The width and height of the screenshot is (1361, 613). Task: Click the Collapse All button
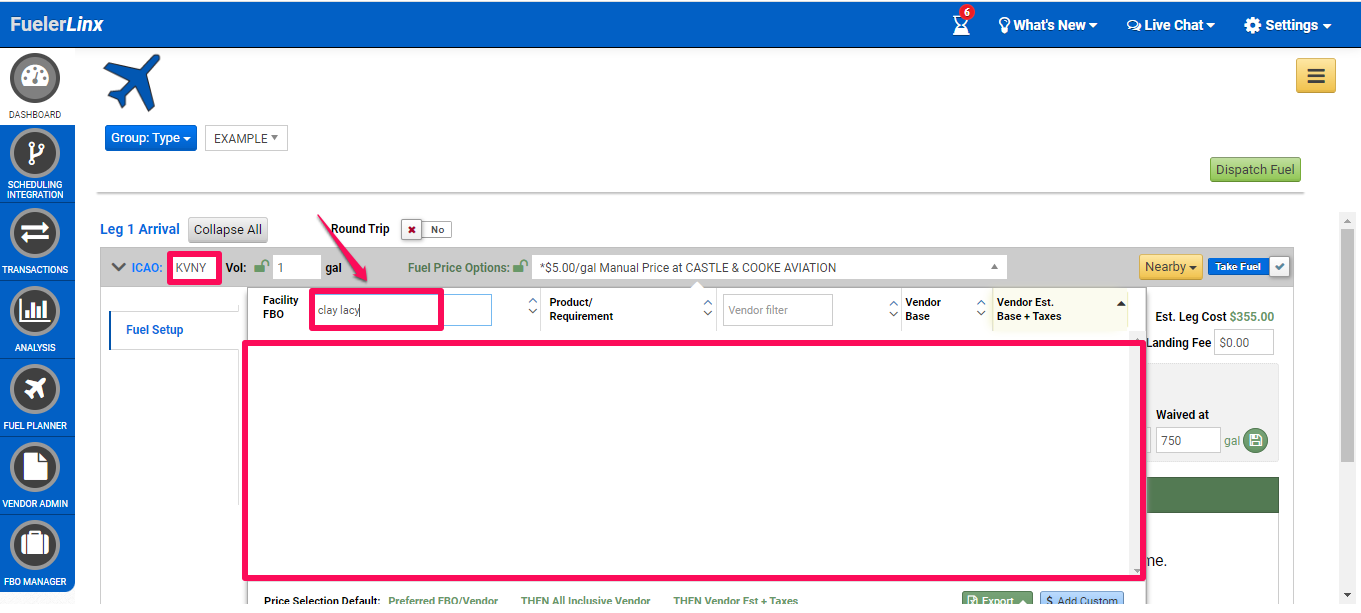[x=228, y=230]
